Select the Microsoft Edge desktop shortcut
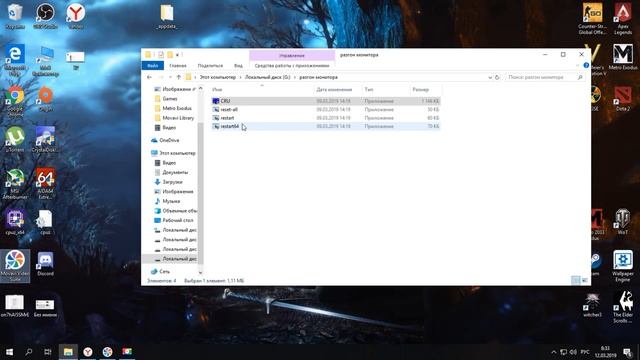 coord(15,60)
